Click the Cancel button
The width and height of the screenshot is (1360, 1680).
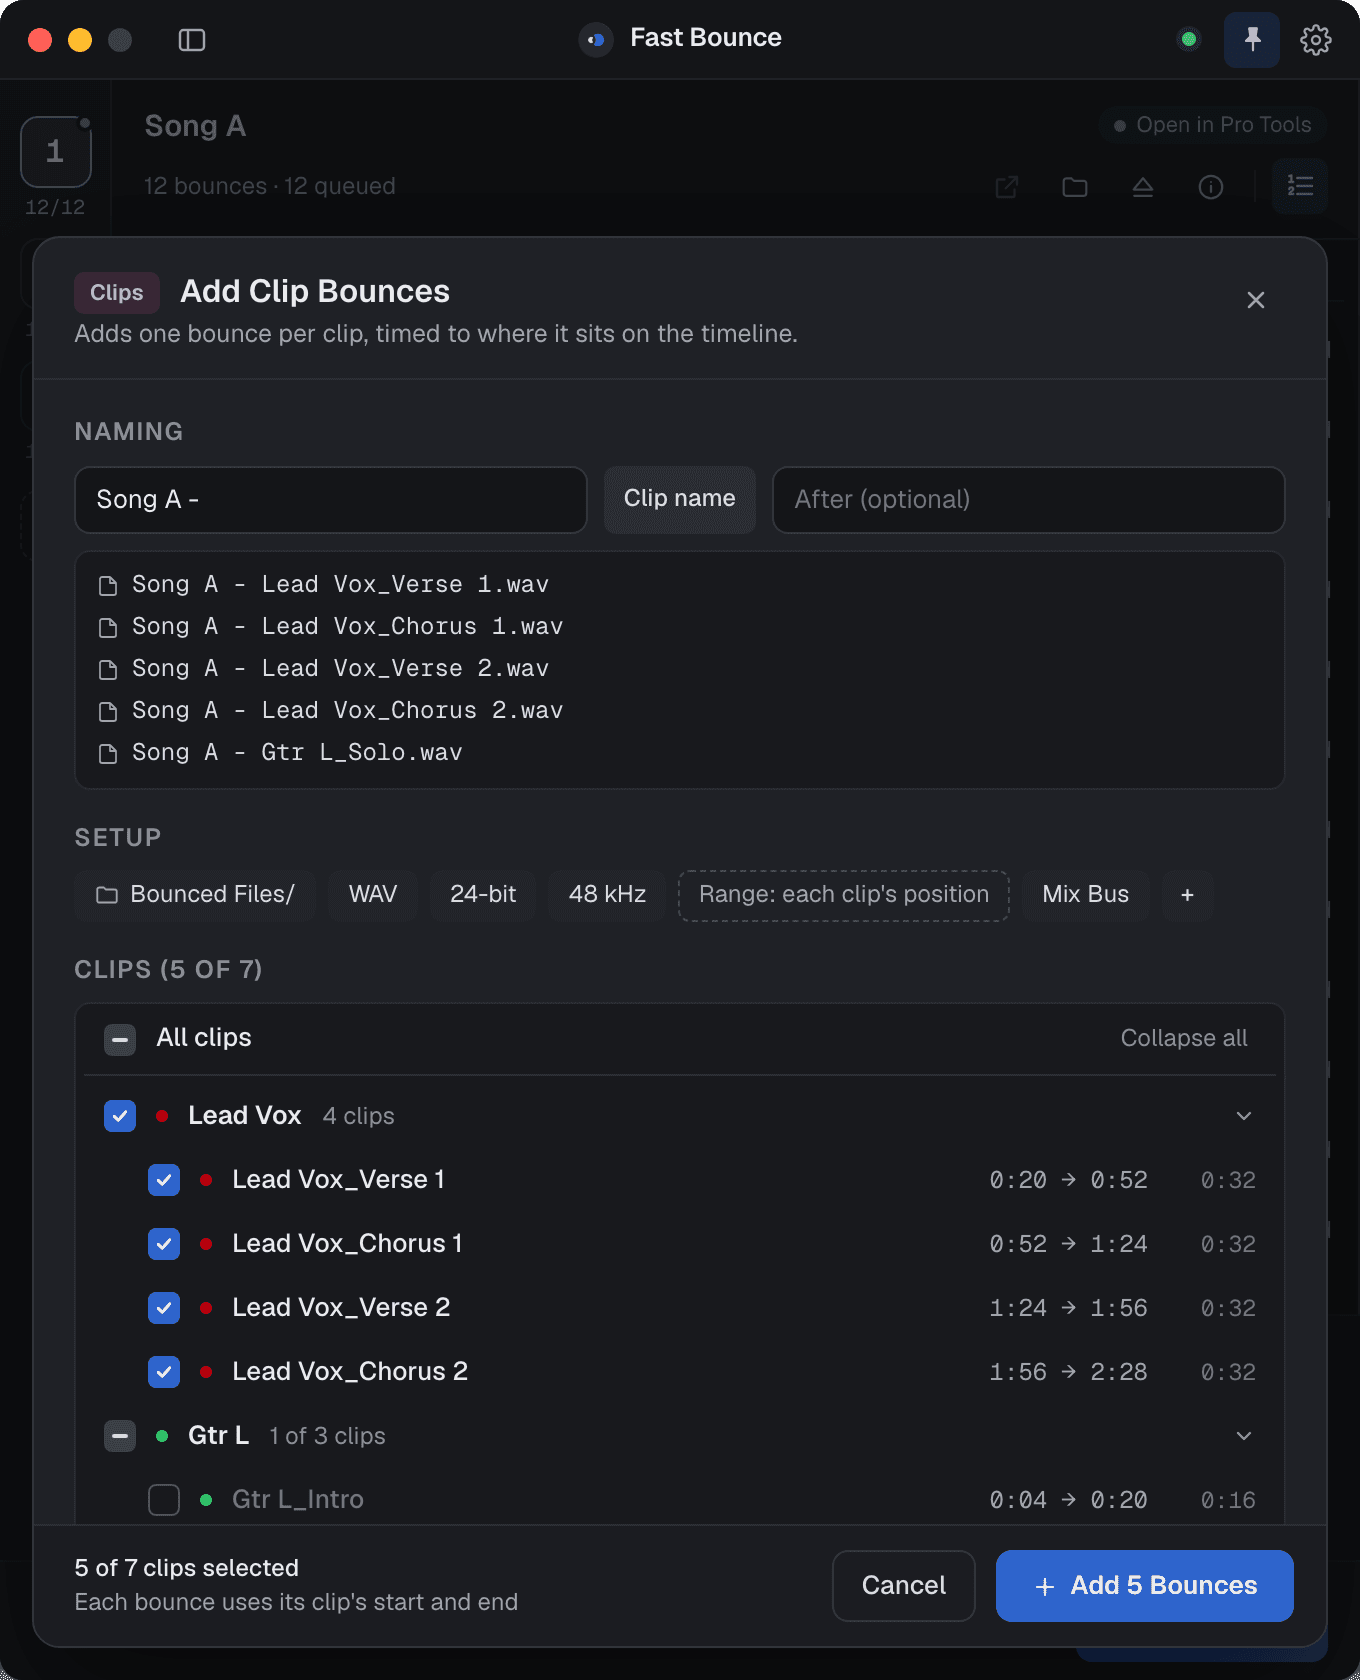(x=904, y=1586)
